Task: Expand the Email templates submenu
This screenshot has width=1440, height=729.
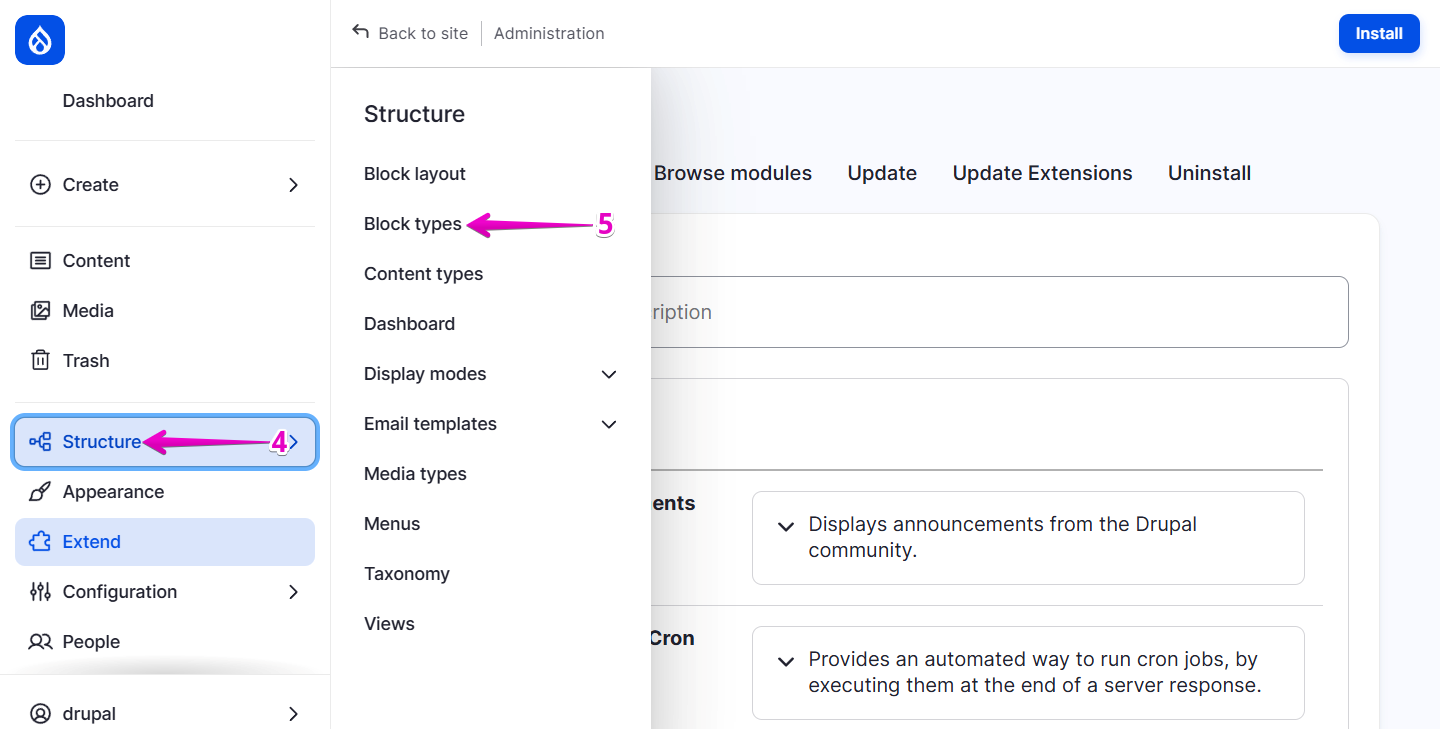Action: coord(609,424)
